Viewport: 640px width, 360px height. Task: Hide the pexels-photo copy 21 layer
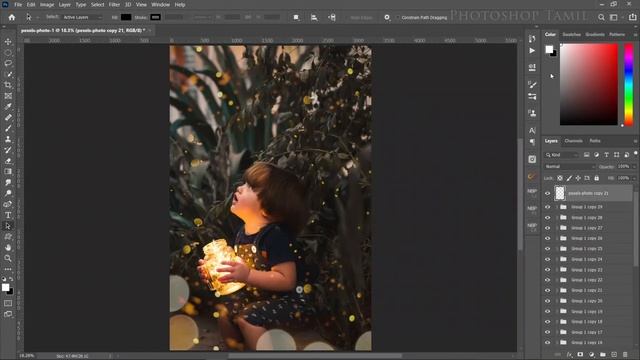click(547, 193)
